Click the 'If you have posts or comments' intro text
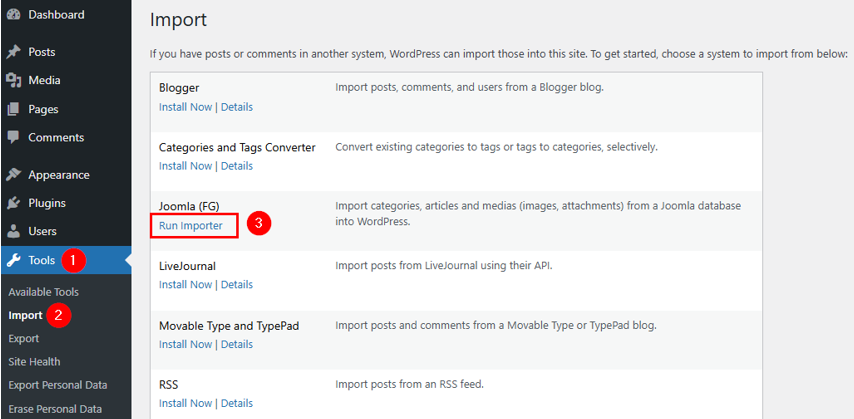854x419 pixels. [499, 54]
